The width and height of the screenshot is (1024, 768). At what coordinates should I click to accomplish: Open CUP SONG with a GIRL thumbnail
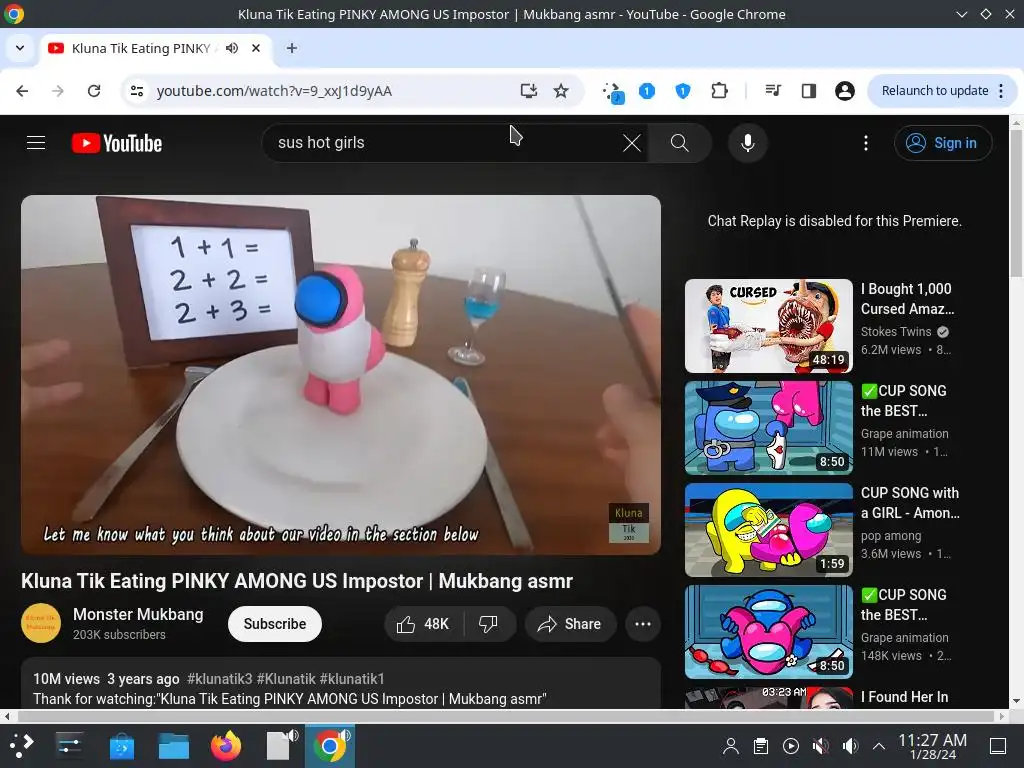[x=769, y=530]
